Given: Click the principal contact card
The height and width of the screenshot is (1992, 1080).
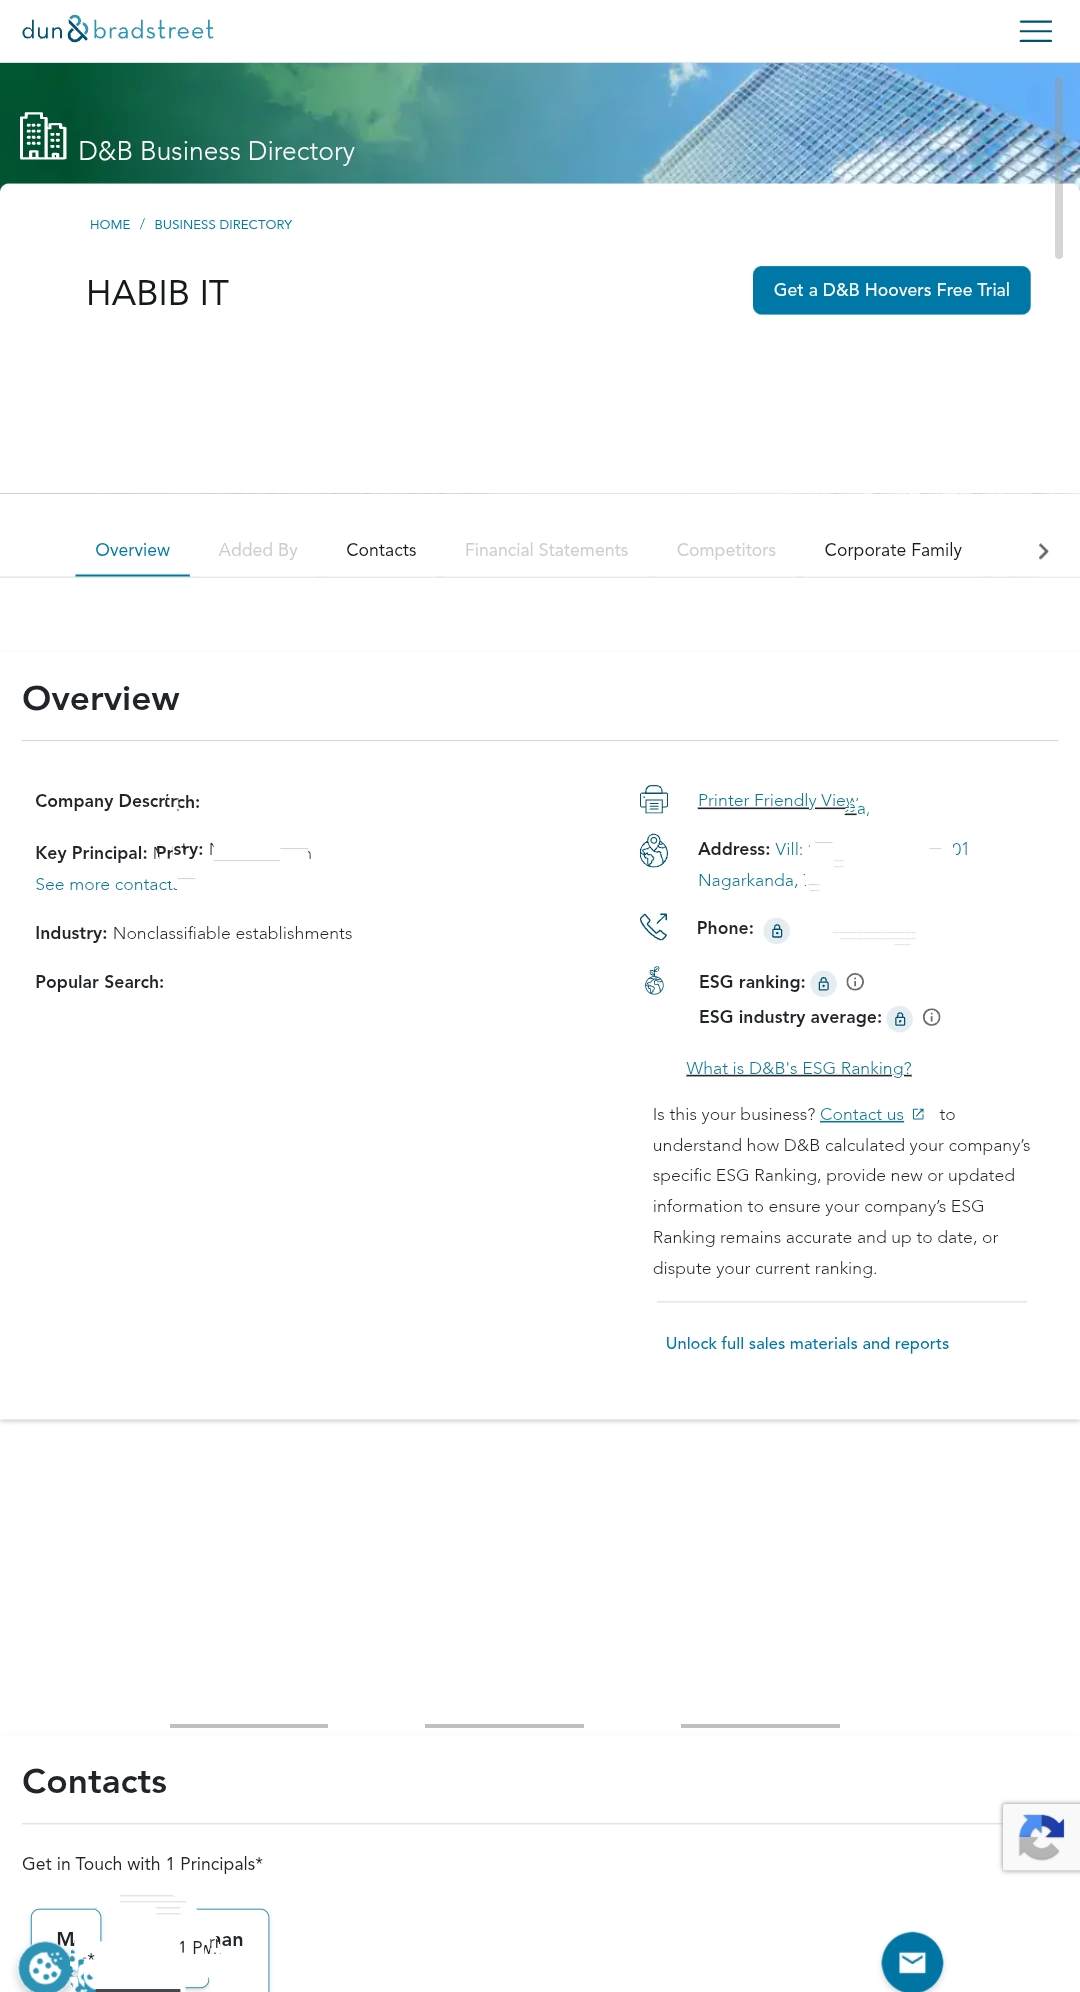Looking at the screenshot, I should point(150,1949).
